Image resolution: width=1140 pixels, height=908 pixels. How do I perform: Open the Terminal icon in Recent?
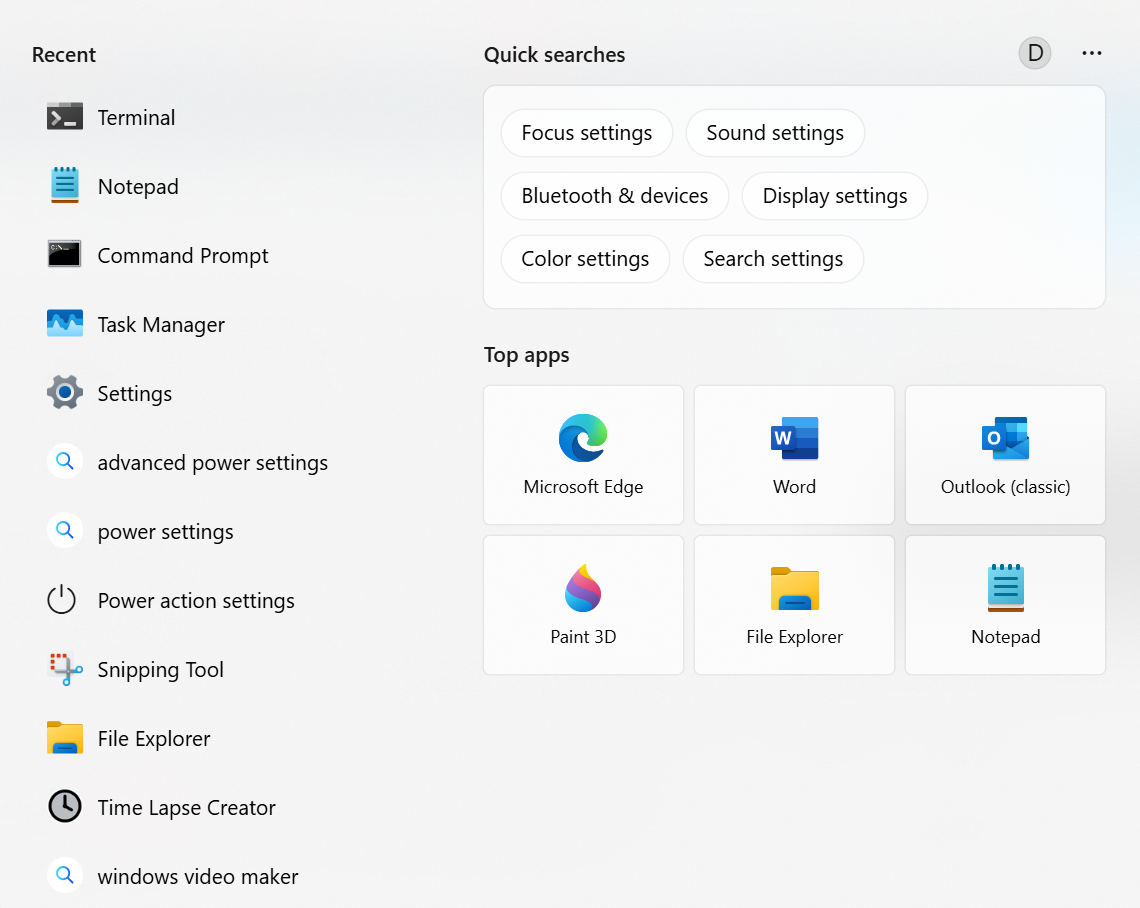65,116
